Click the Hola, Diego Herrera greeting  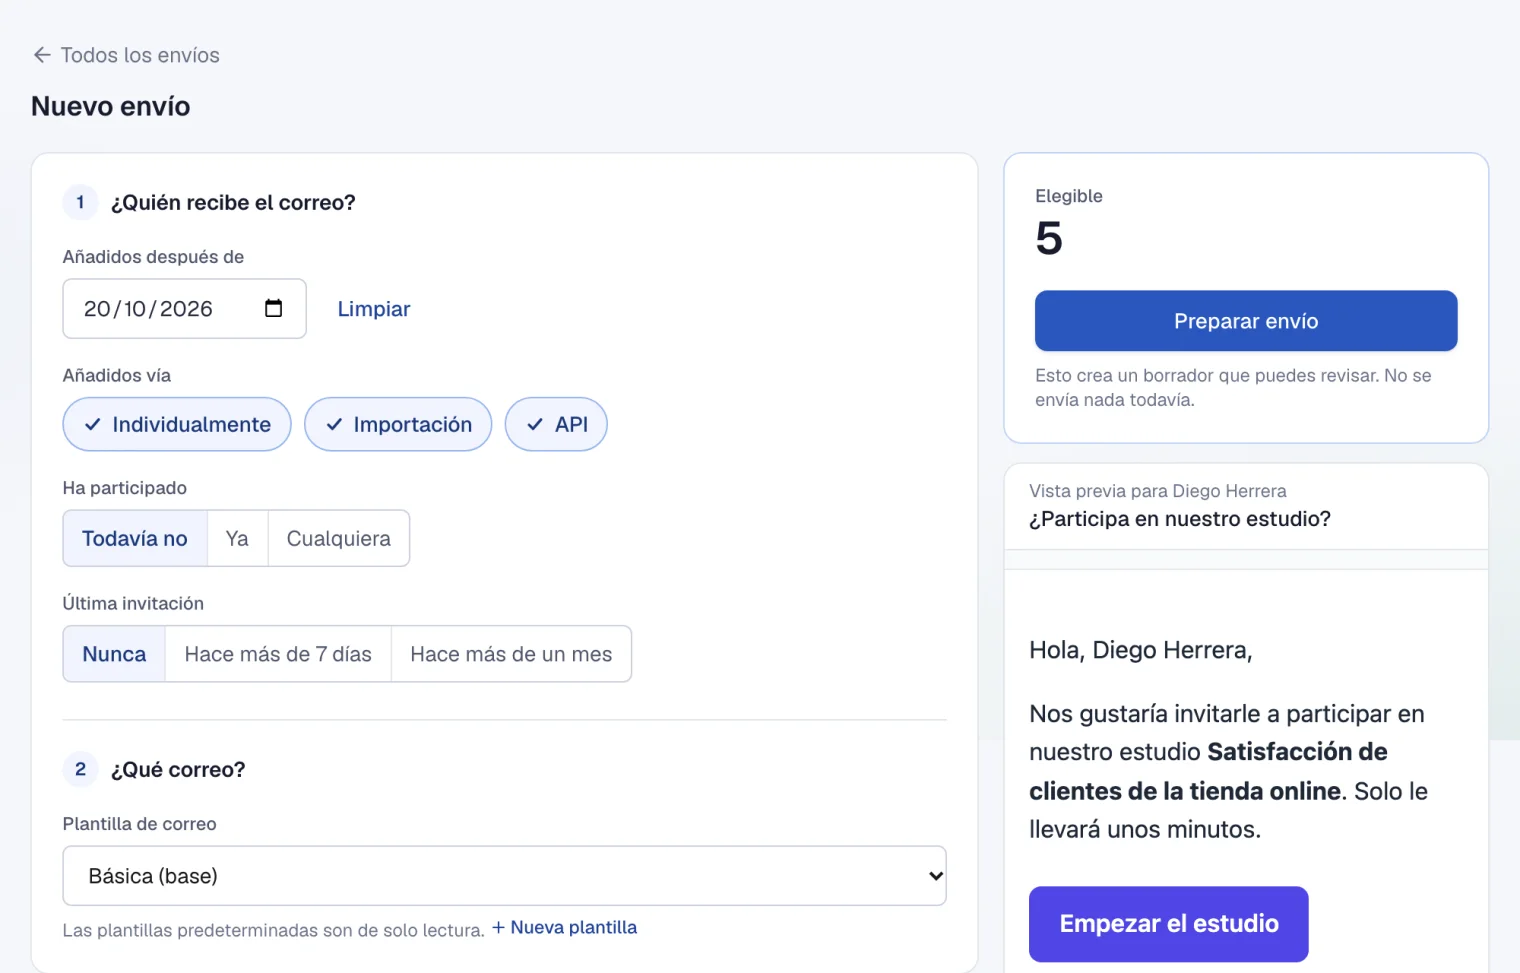(x=1141, y=650)
